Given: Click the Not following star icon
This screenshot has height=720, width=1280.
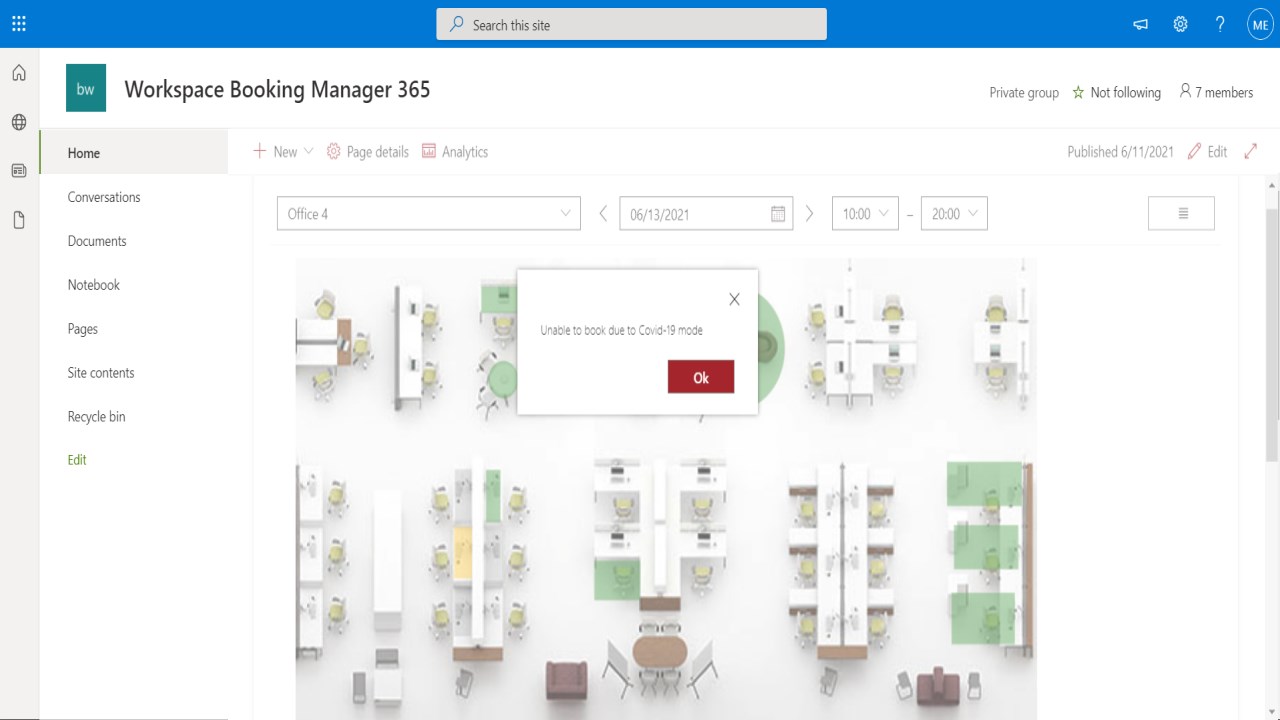Looking at the screenshot, I should 1078,92.
